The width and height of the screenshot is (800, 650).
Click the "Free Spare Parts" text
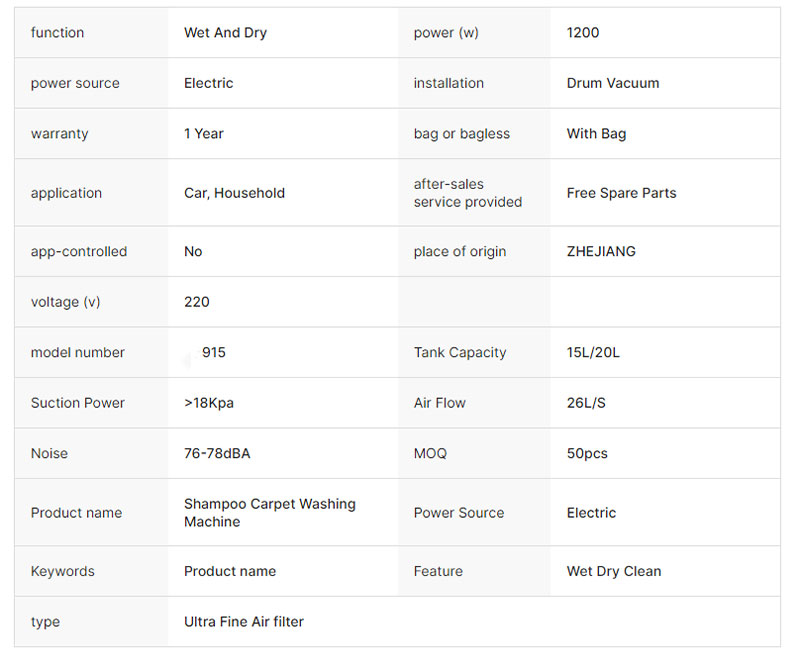(621, 193)
